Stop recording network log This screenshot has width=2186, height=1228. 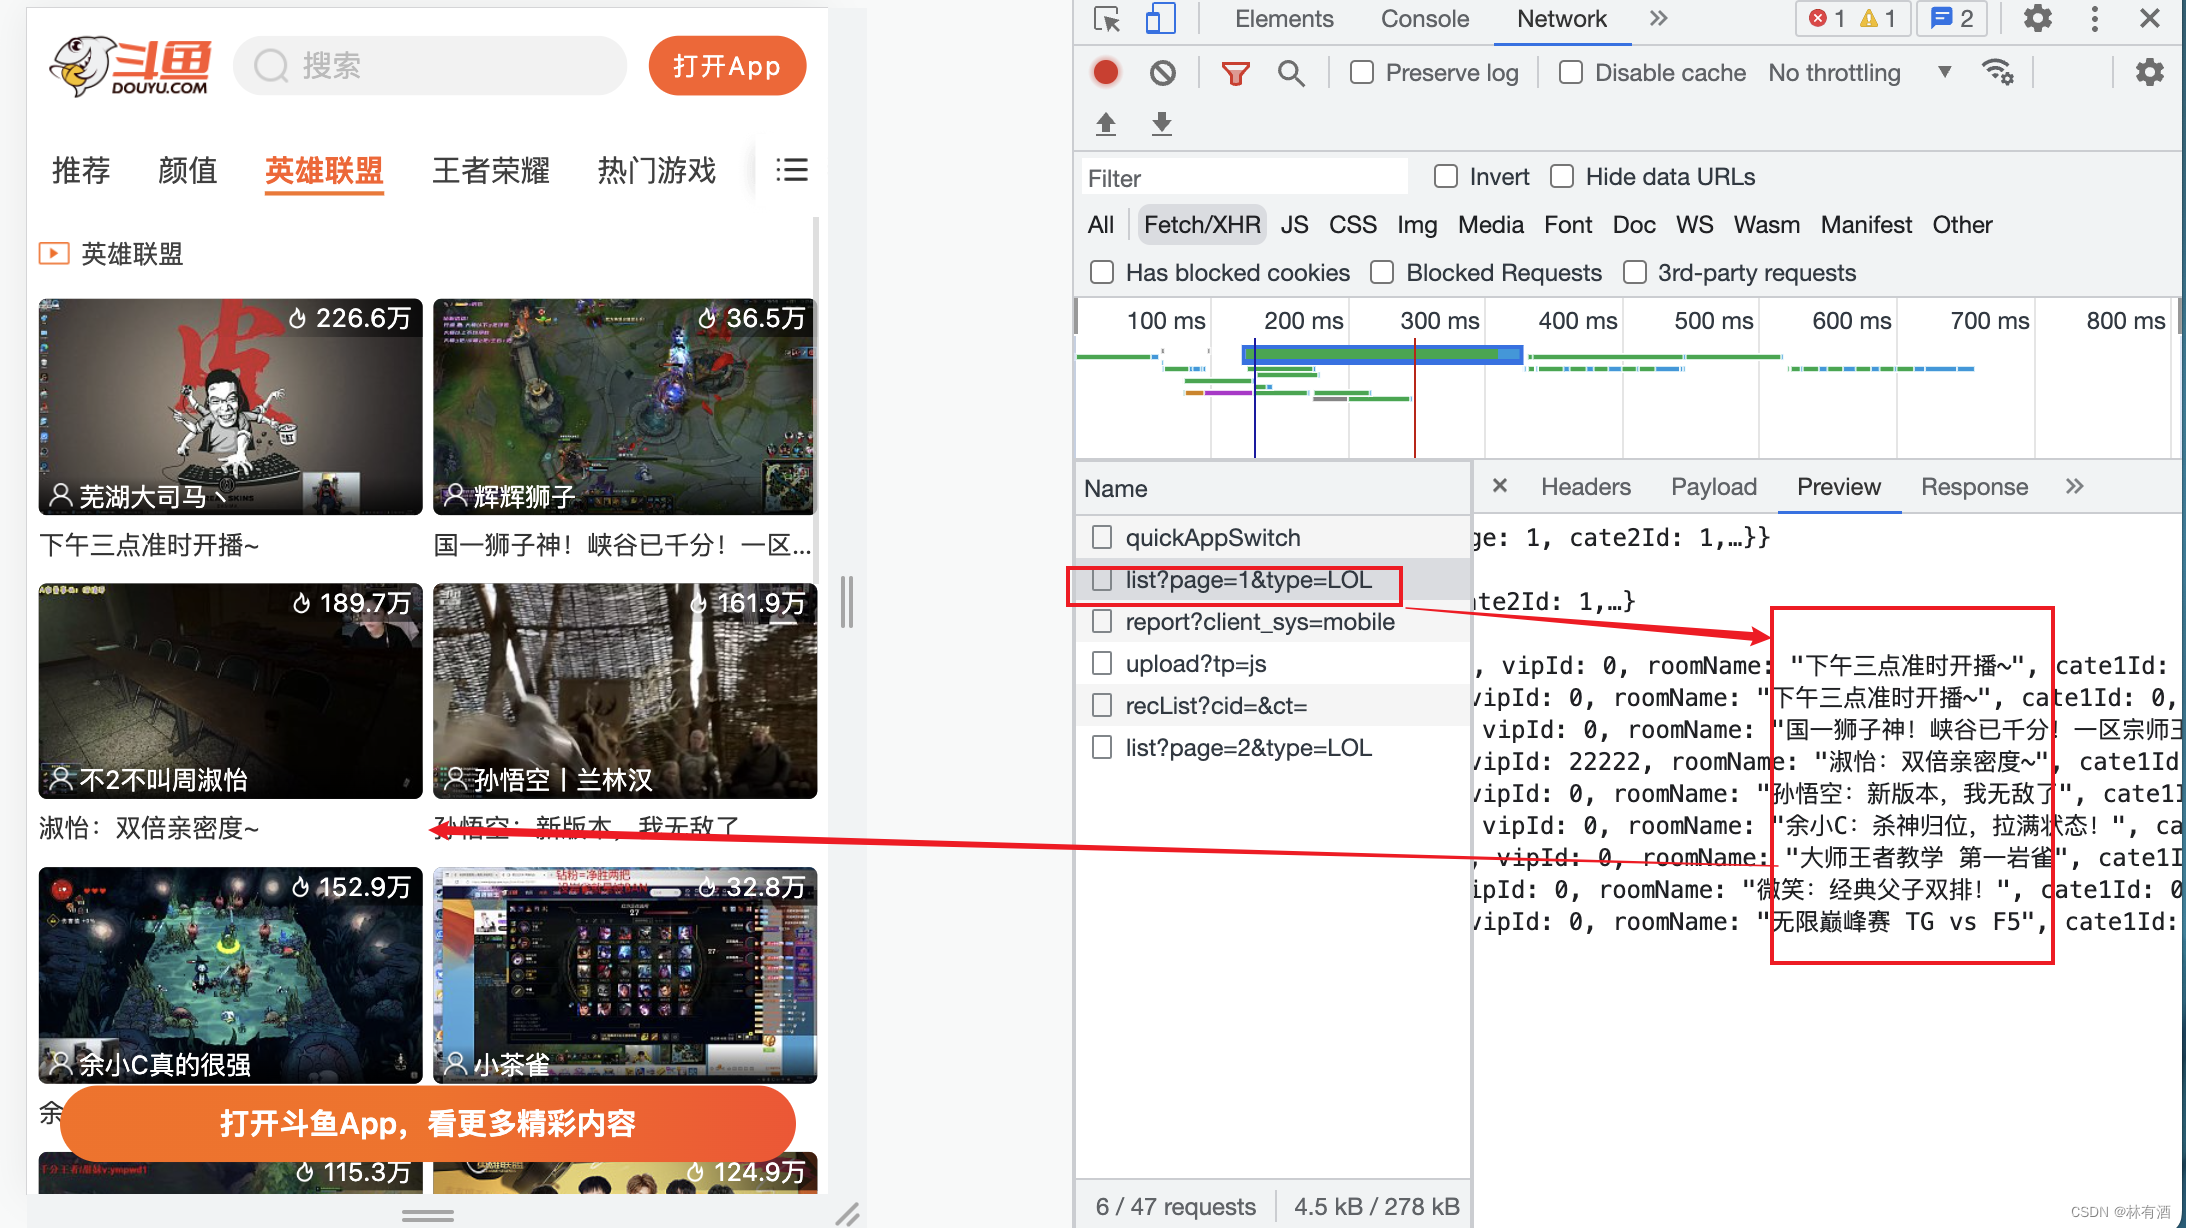click(1105, 72)
